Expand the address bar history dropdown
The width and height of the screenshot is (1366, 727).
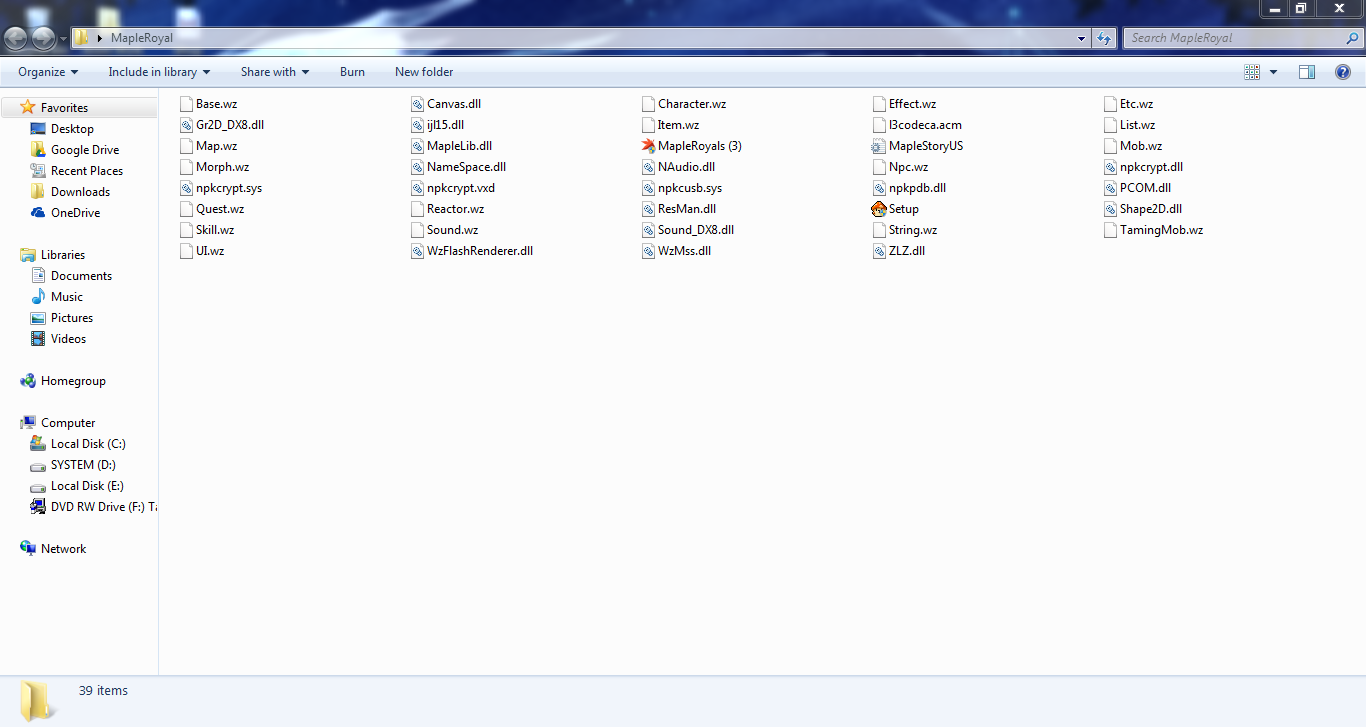tap(1081, 38)
